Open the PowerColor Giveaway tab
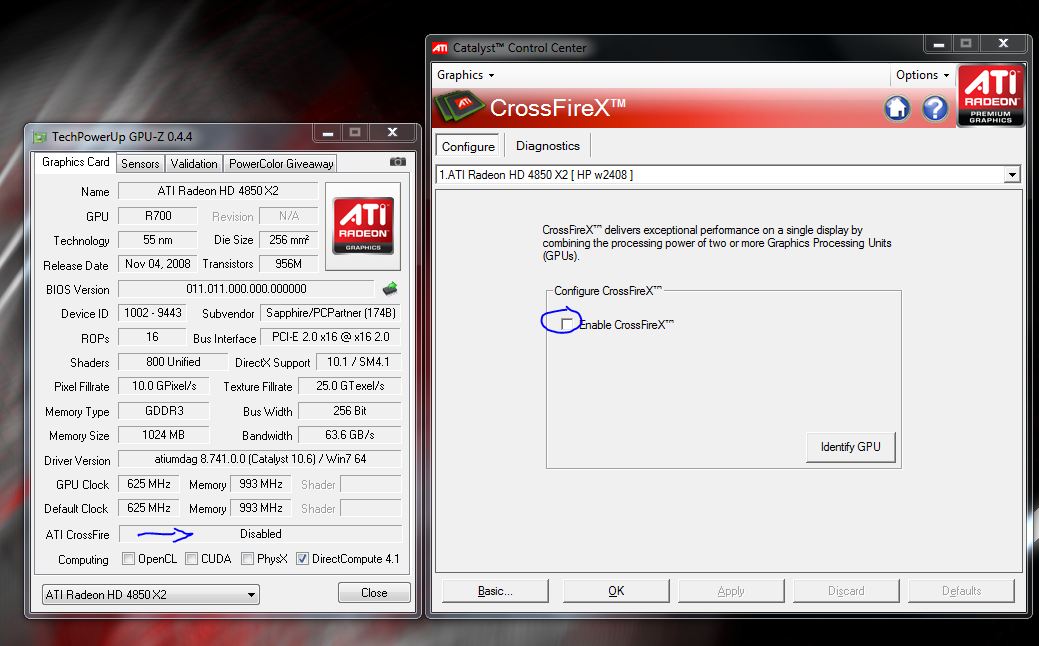Screen dimensions: 1039x646 pos(281,164)
